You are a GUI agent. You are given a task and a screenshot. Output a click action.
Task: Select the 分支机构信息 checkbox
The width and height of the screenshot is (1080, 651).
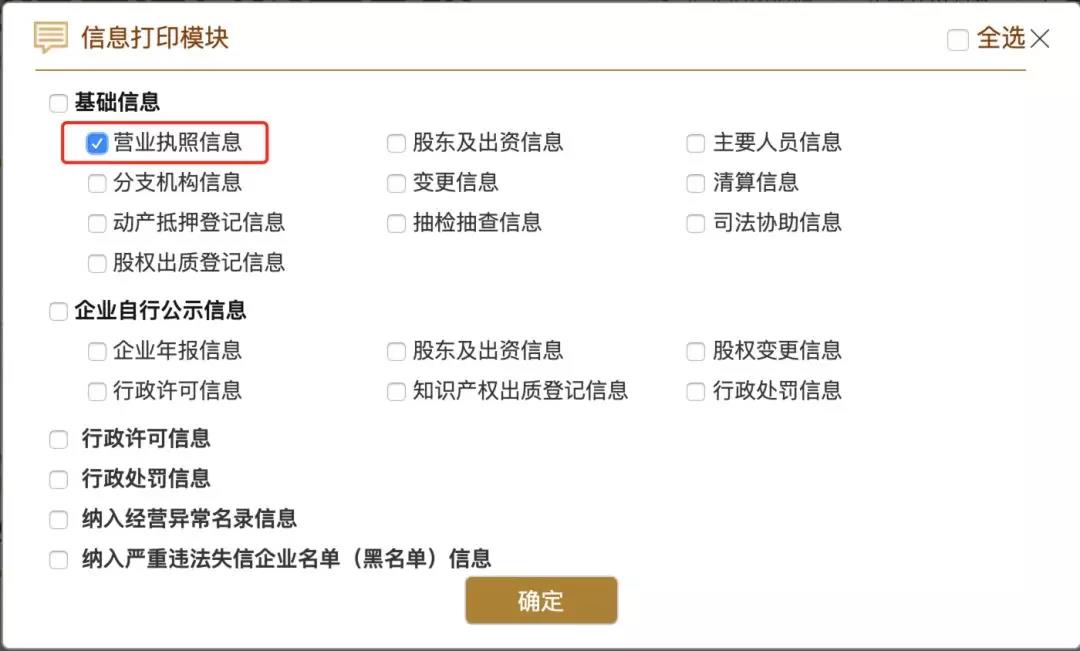tap(97, 183)
